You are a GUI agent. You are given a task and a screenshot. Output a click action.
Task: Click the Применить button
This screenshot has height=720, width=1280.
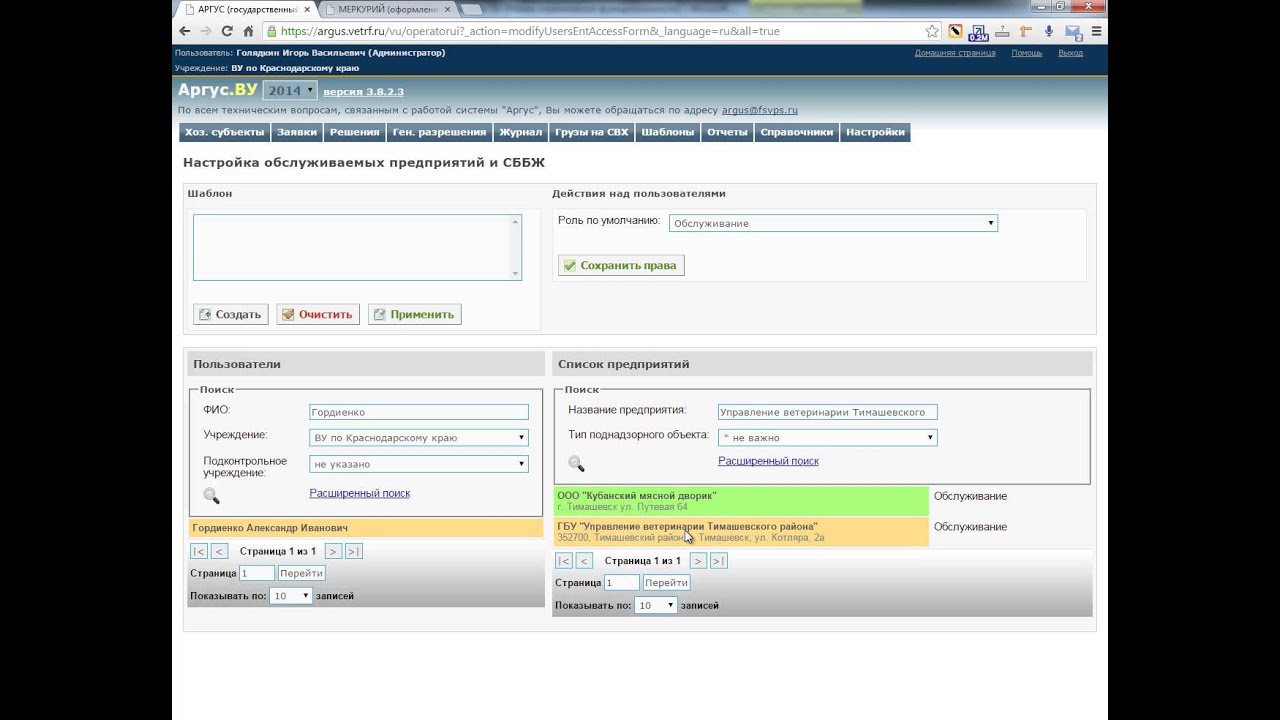(414, 314)
